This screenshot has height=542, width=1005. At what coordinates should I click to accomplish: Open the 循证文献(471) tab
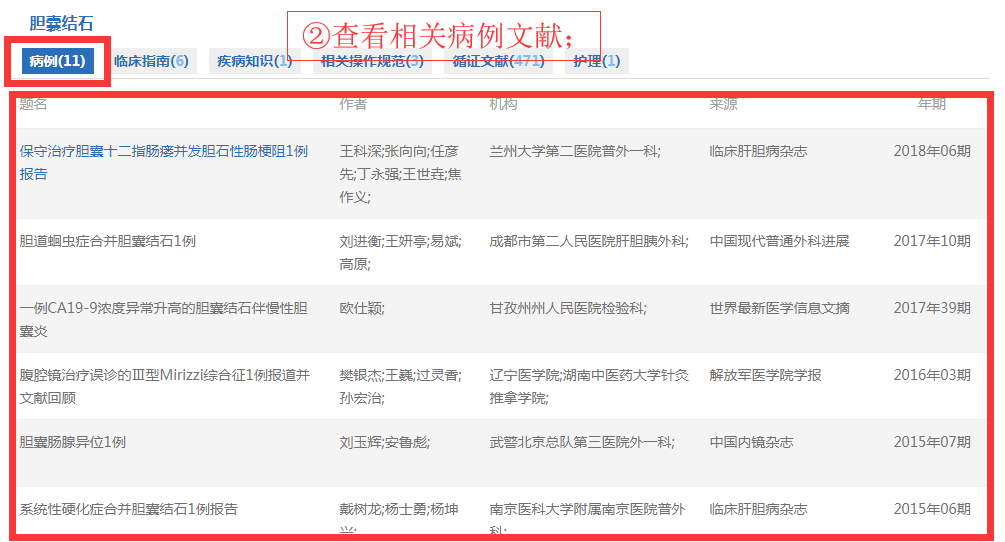[x=498, y=61]
